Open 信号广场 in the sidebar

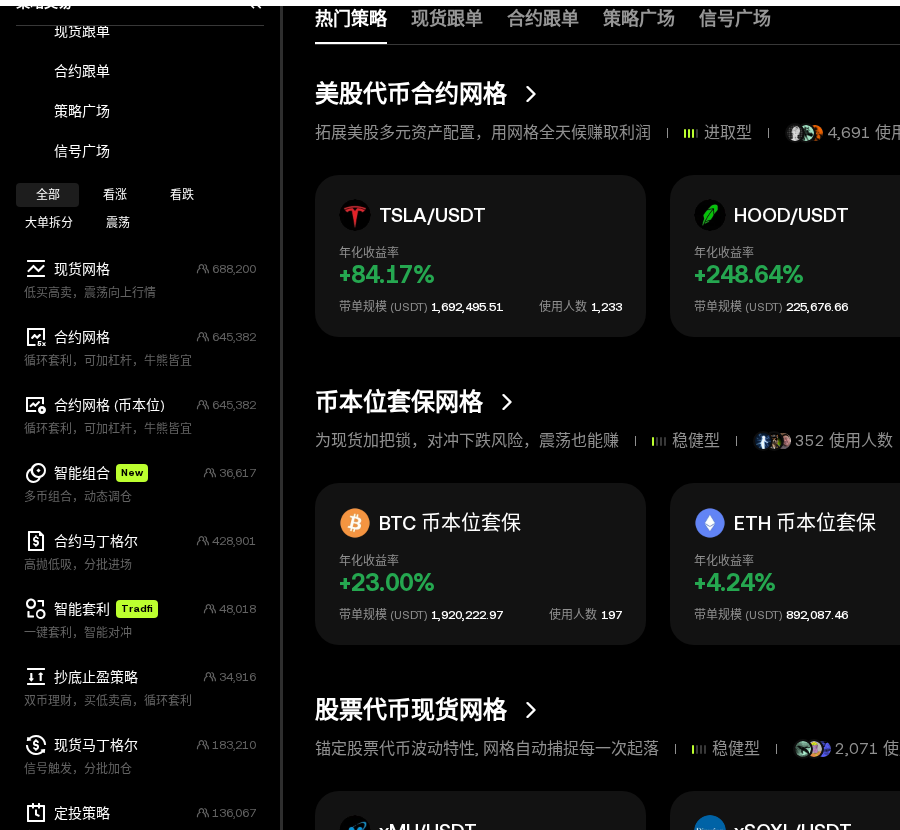(x=82, y=152)
